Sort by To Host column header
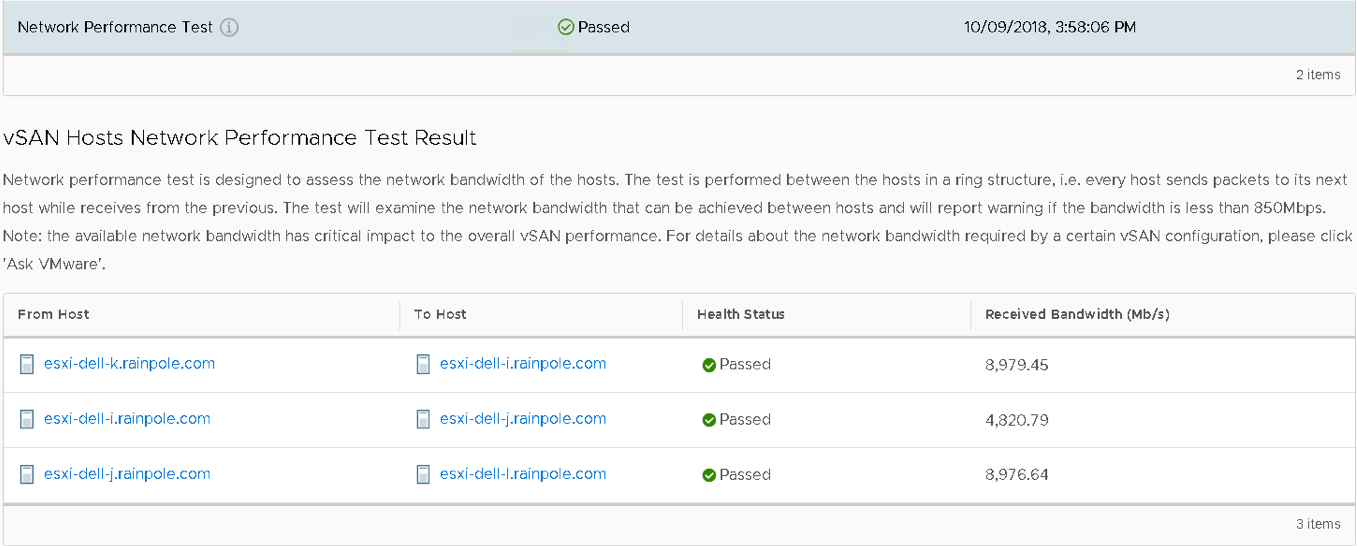This screenshot has height=546, width=1357. [440, 314]
